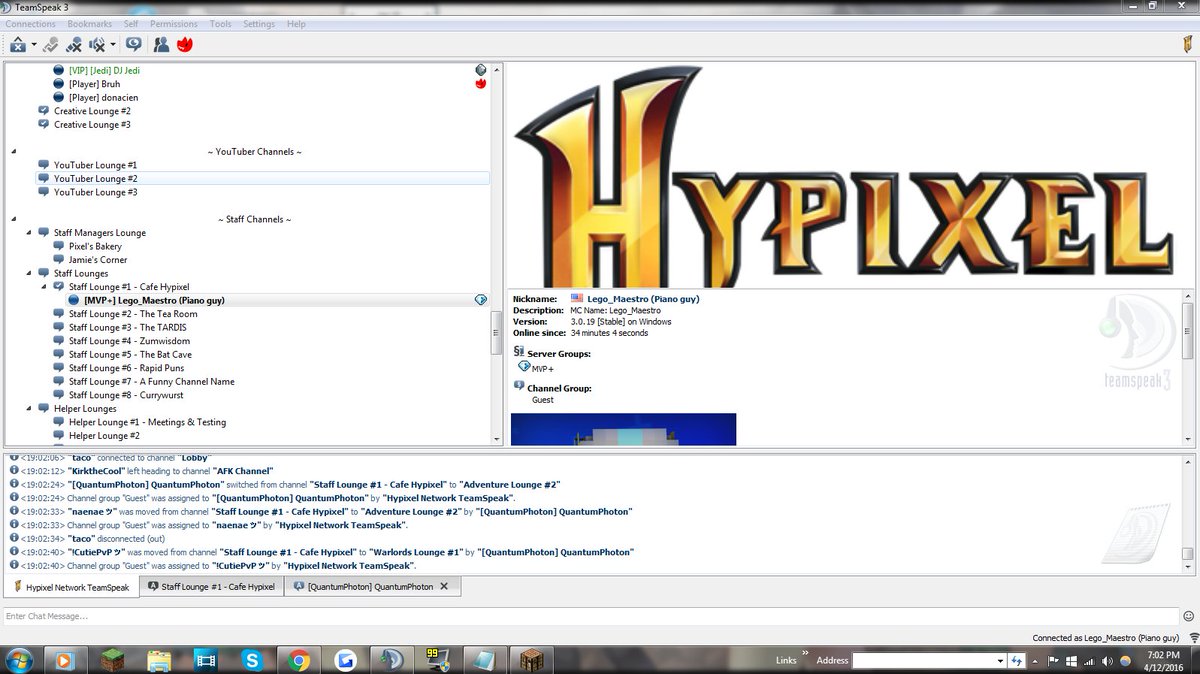Screen dimensions: 1200x674
Task: Select user [VIP] [Jedi] DJ Jedi
Action: coord(105,71)
